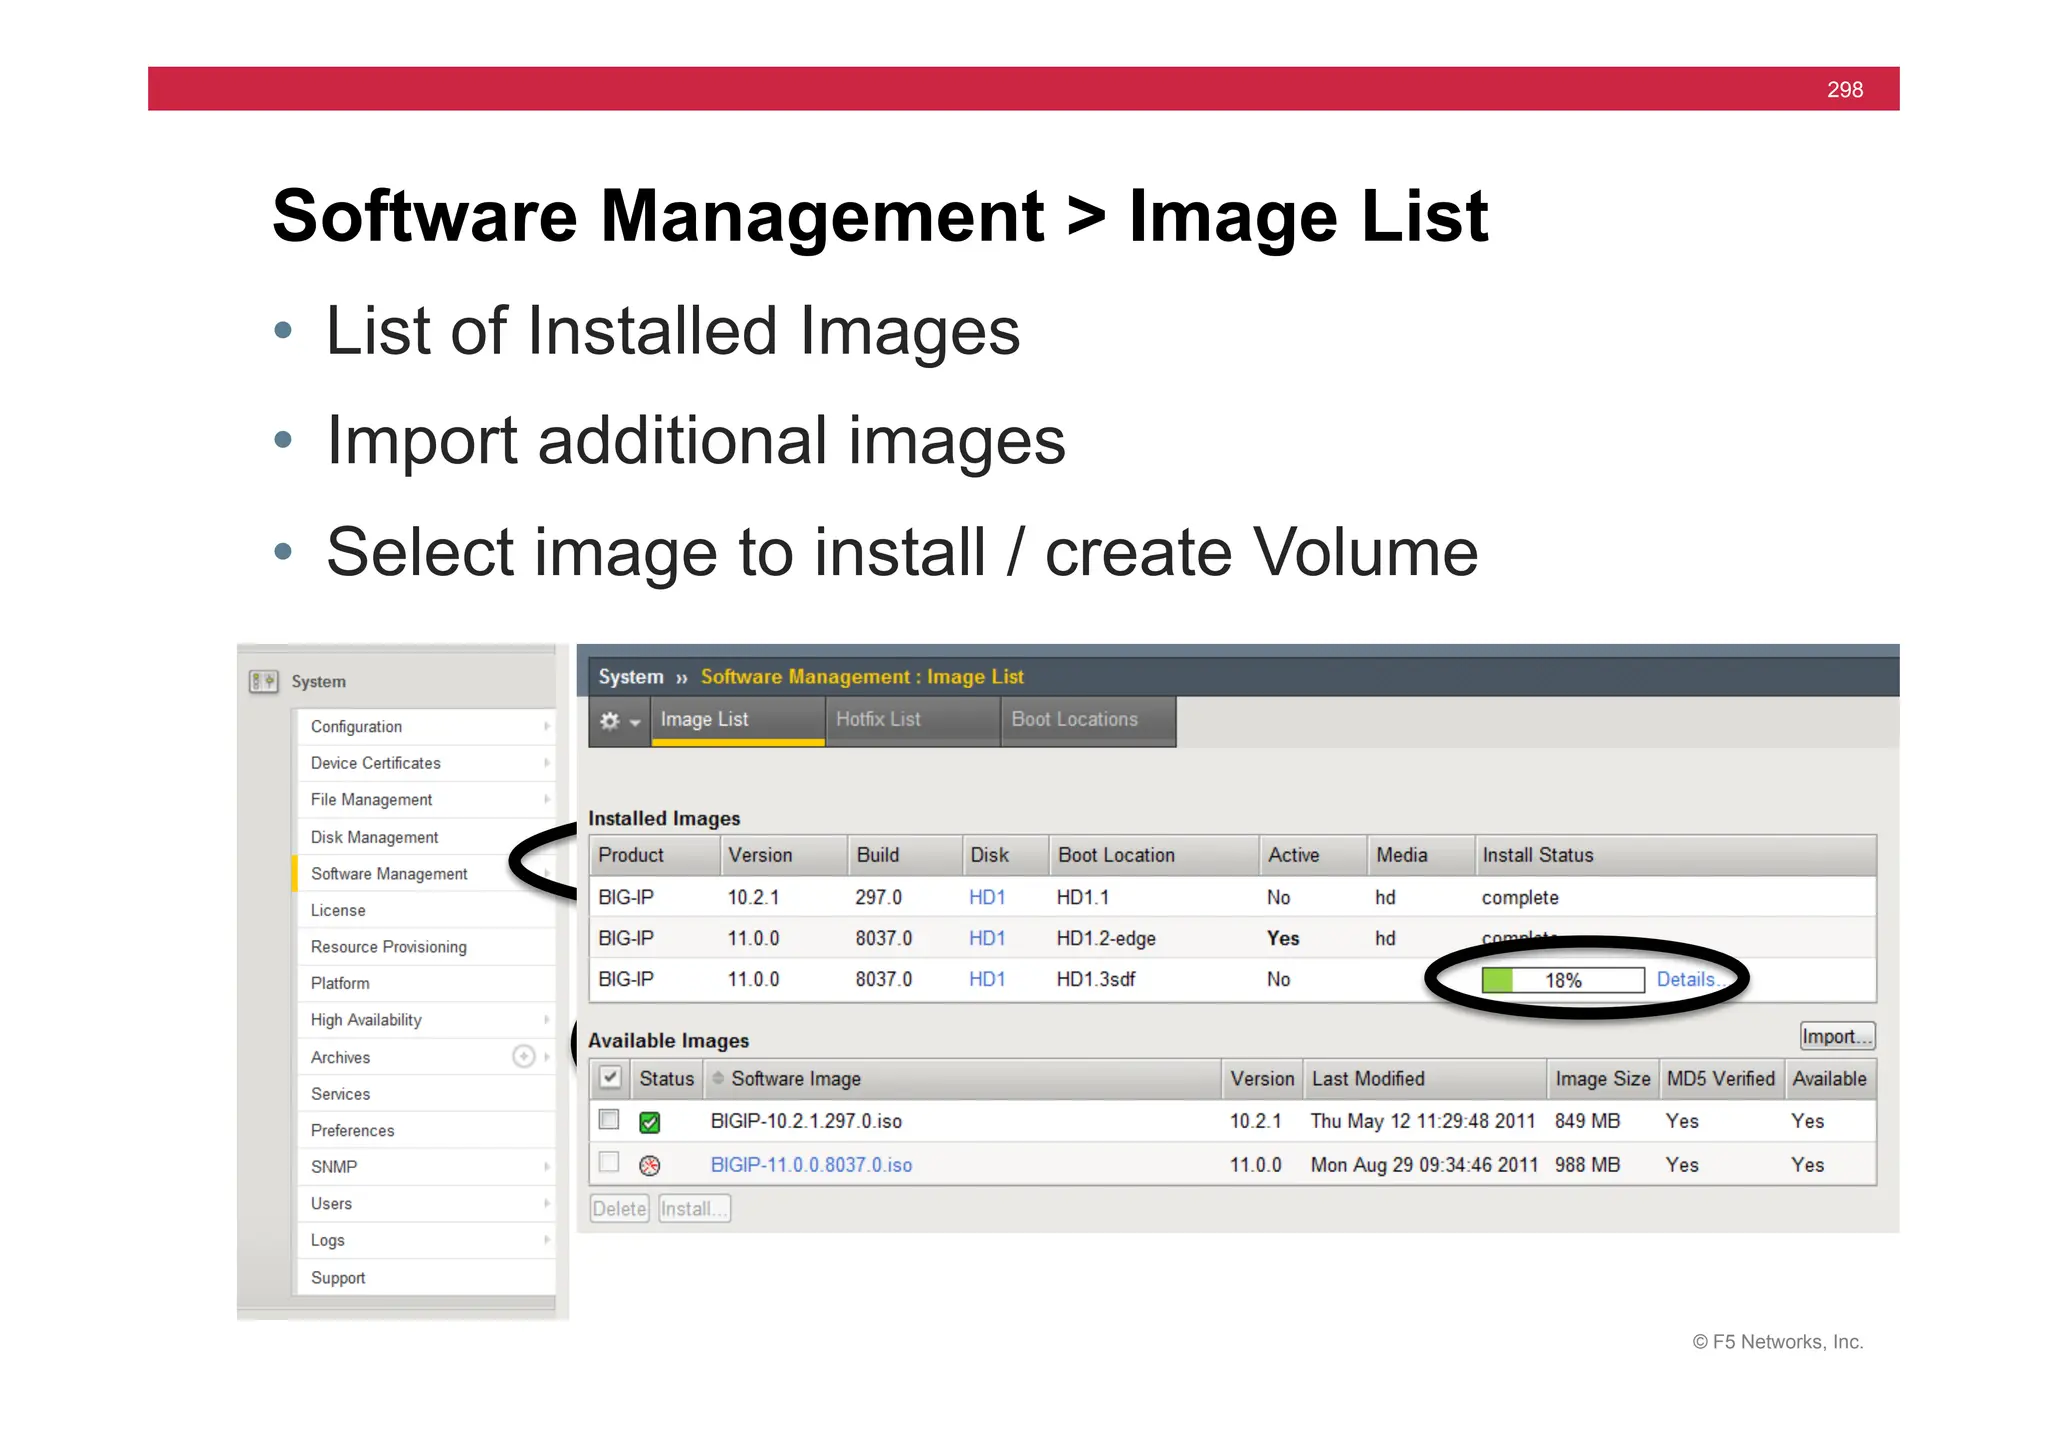Toggle the select-all checkbox in the Available Images header
Viewport: 2048px width, 1447px height.
610,1078
